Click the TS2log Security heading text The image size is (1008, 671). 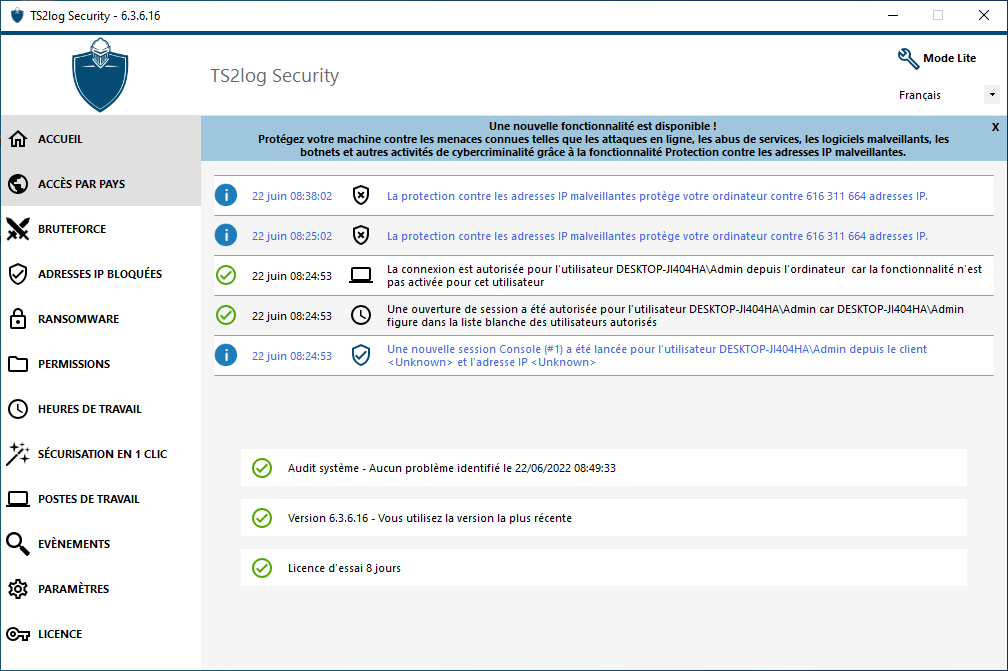(x=274, y=76)
